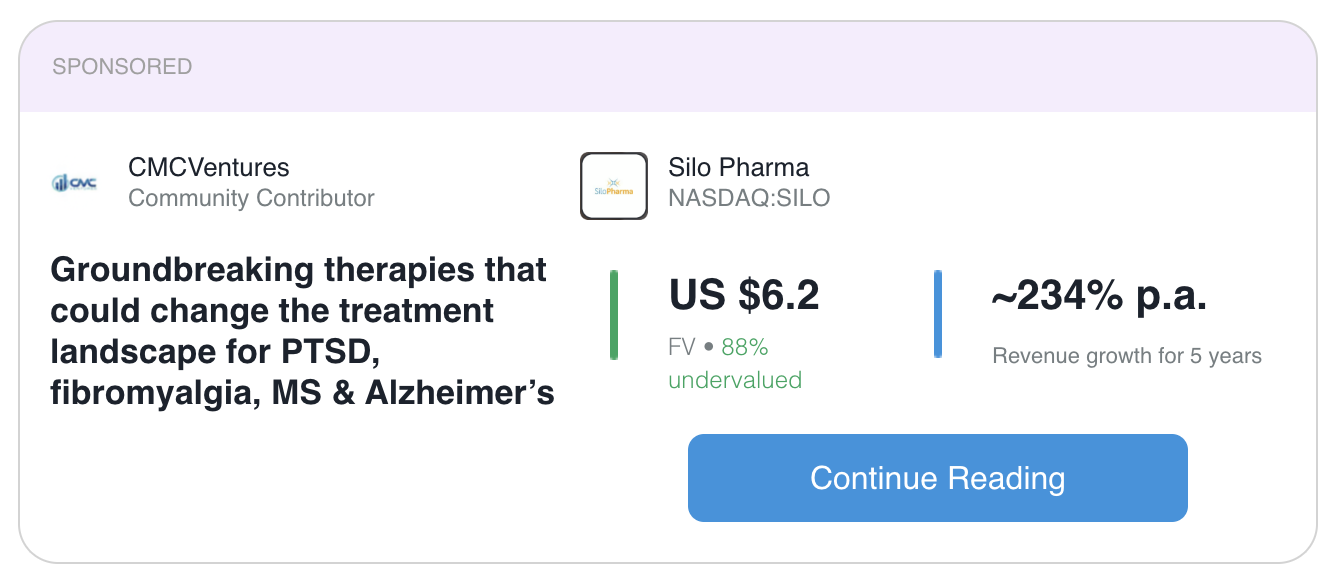Click the Revenue growth for 5 years label

(x=1127, y=356)
